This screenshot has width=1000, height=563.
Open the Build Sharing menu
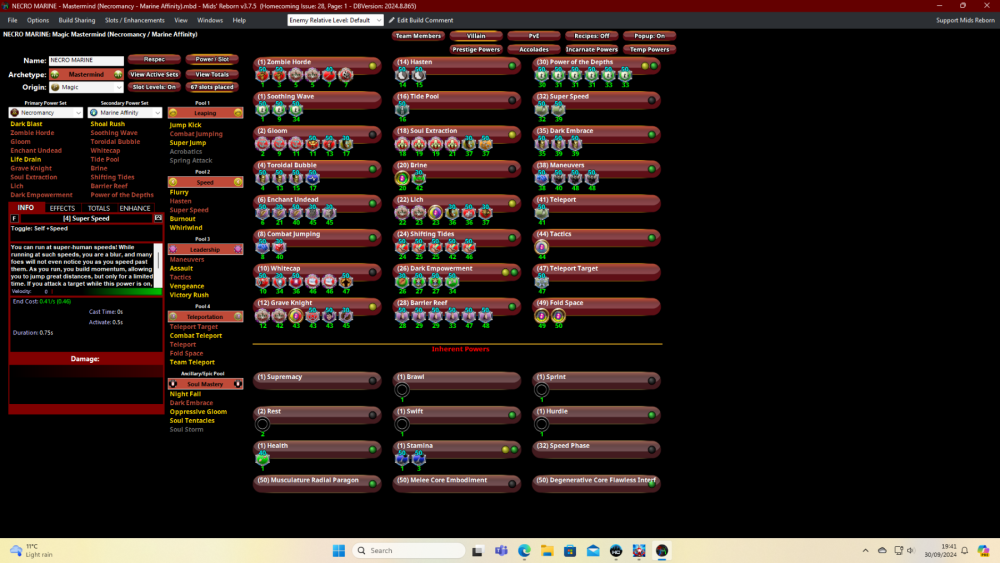tap(77, 20)
